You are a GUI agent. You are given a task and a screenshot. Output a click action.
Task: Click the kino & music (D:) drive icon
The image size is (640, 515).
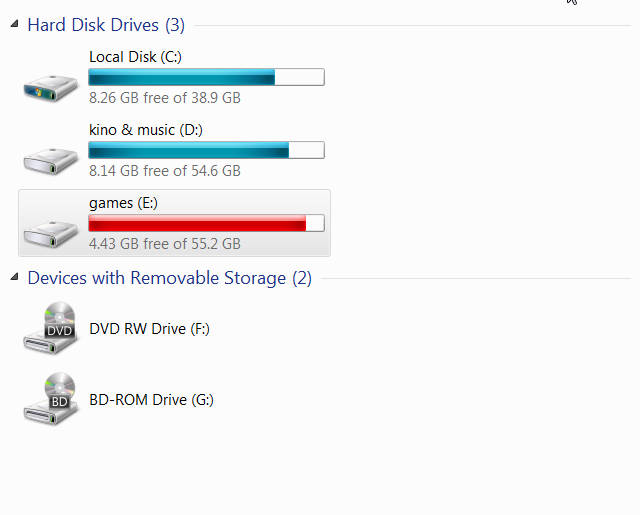coord(50,157)
